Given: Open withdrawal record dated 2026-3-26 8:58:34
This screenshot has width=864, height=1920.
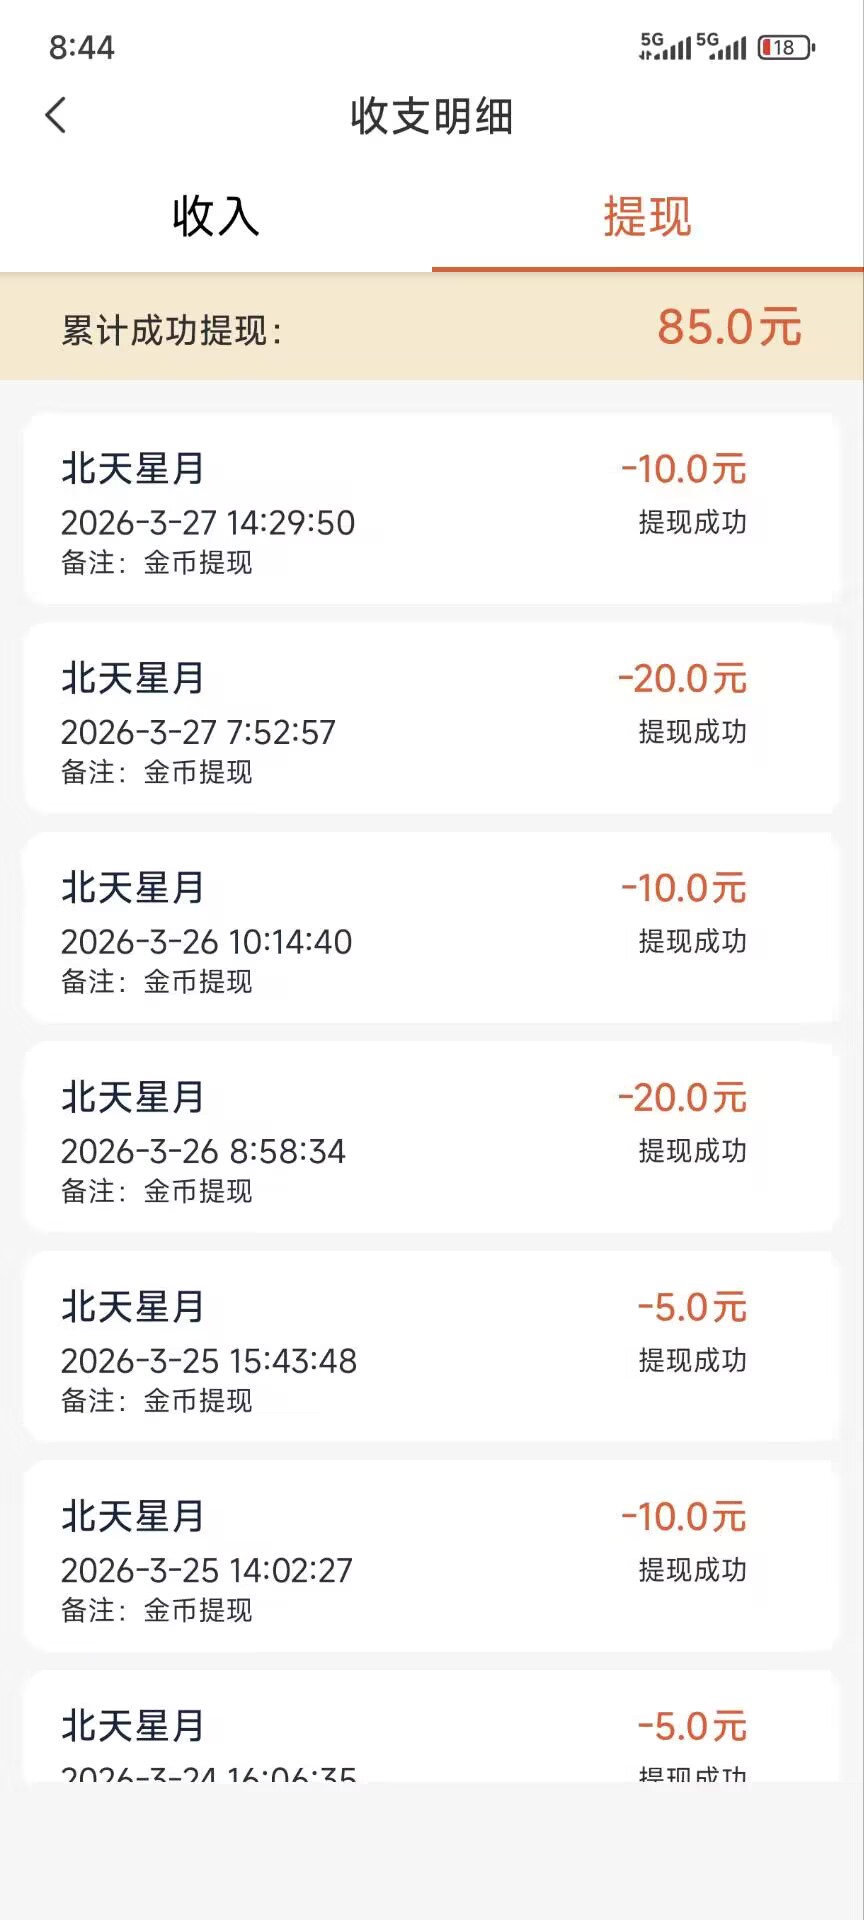Looking at the screenshot, I should [x=430, y=1137].
